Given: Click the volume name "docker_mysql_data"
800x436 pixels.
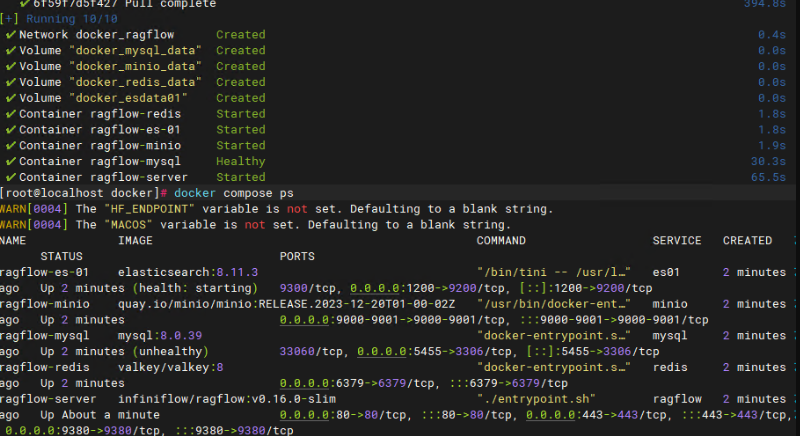Looking at the screenshot, I should (x=135, y=50).
